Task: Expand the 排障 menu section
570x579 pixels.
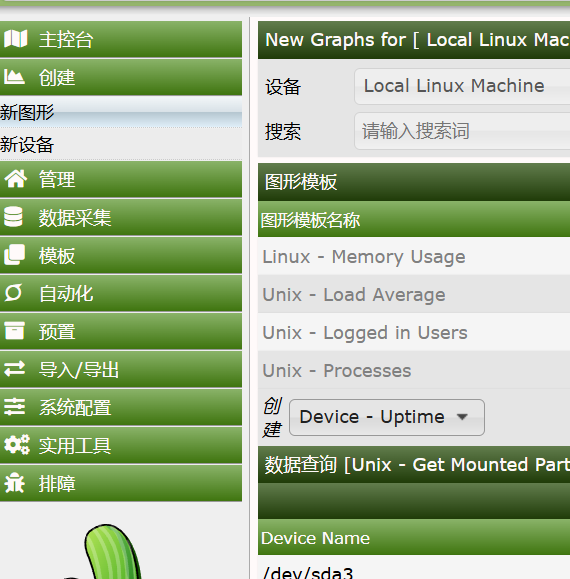Action: pyautogui.click(x=121, y=484)
